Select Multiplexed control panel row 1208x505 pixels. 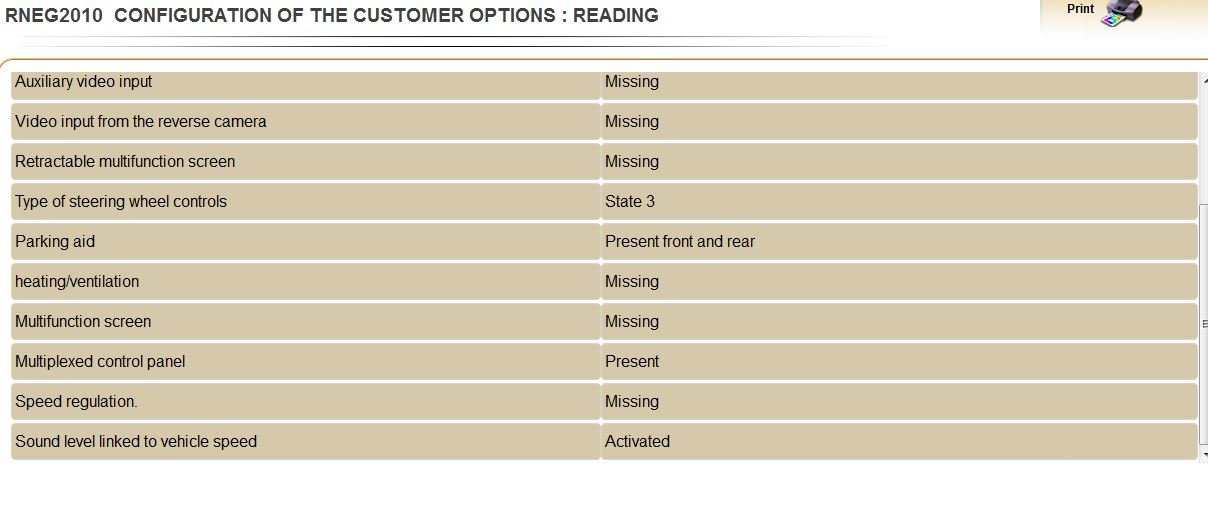pyautogui.click(x=604, y=362)
